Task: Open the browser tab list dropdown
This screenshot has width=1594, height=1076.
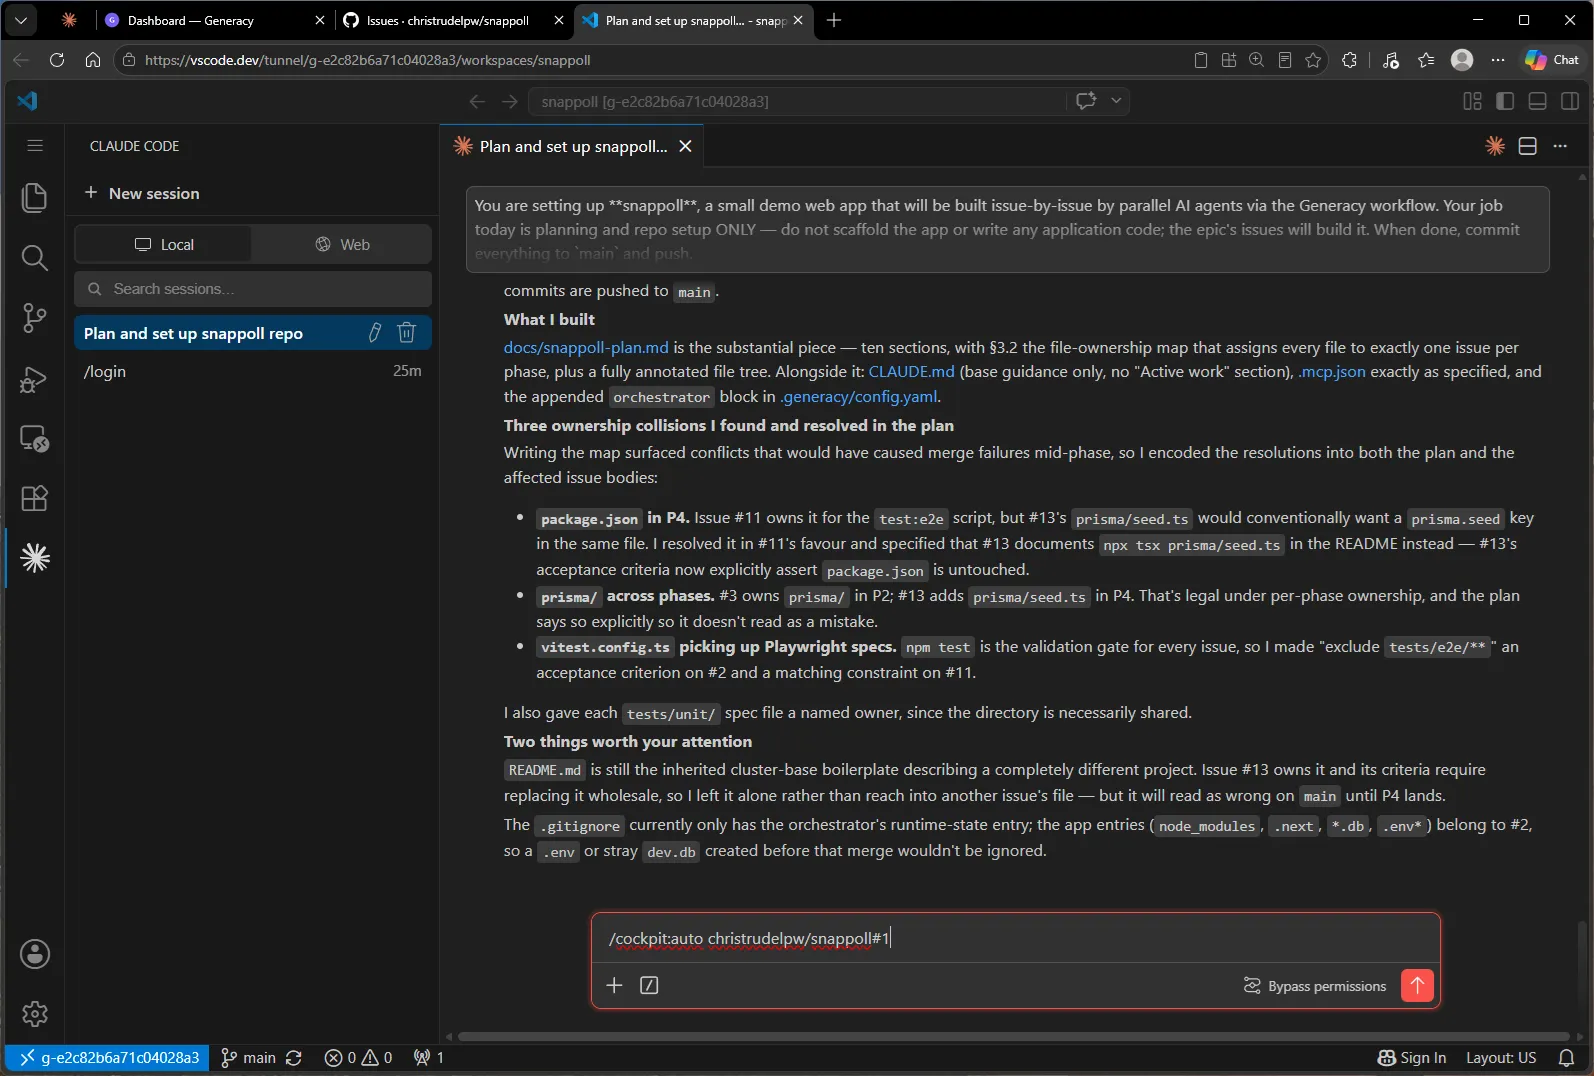Action: tap(21, 20)
